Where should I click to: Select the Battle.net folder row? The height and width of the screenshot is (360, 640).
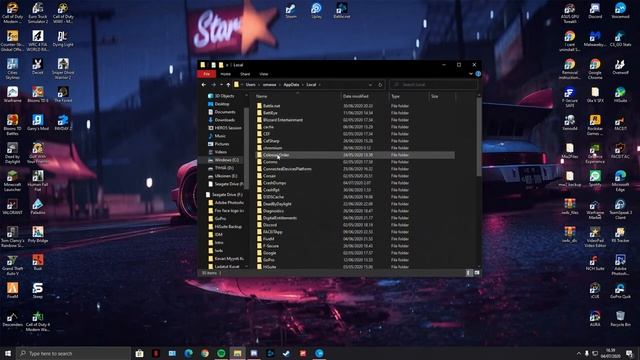355,106
